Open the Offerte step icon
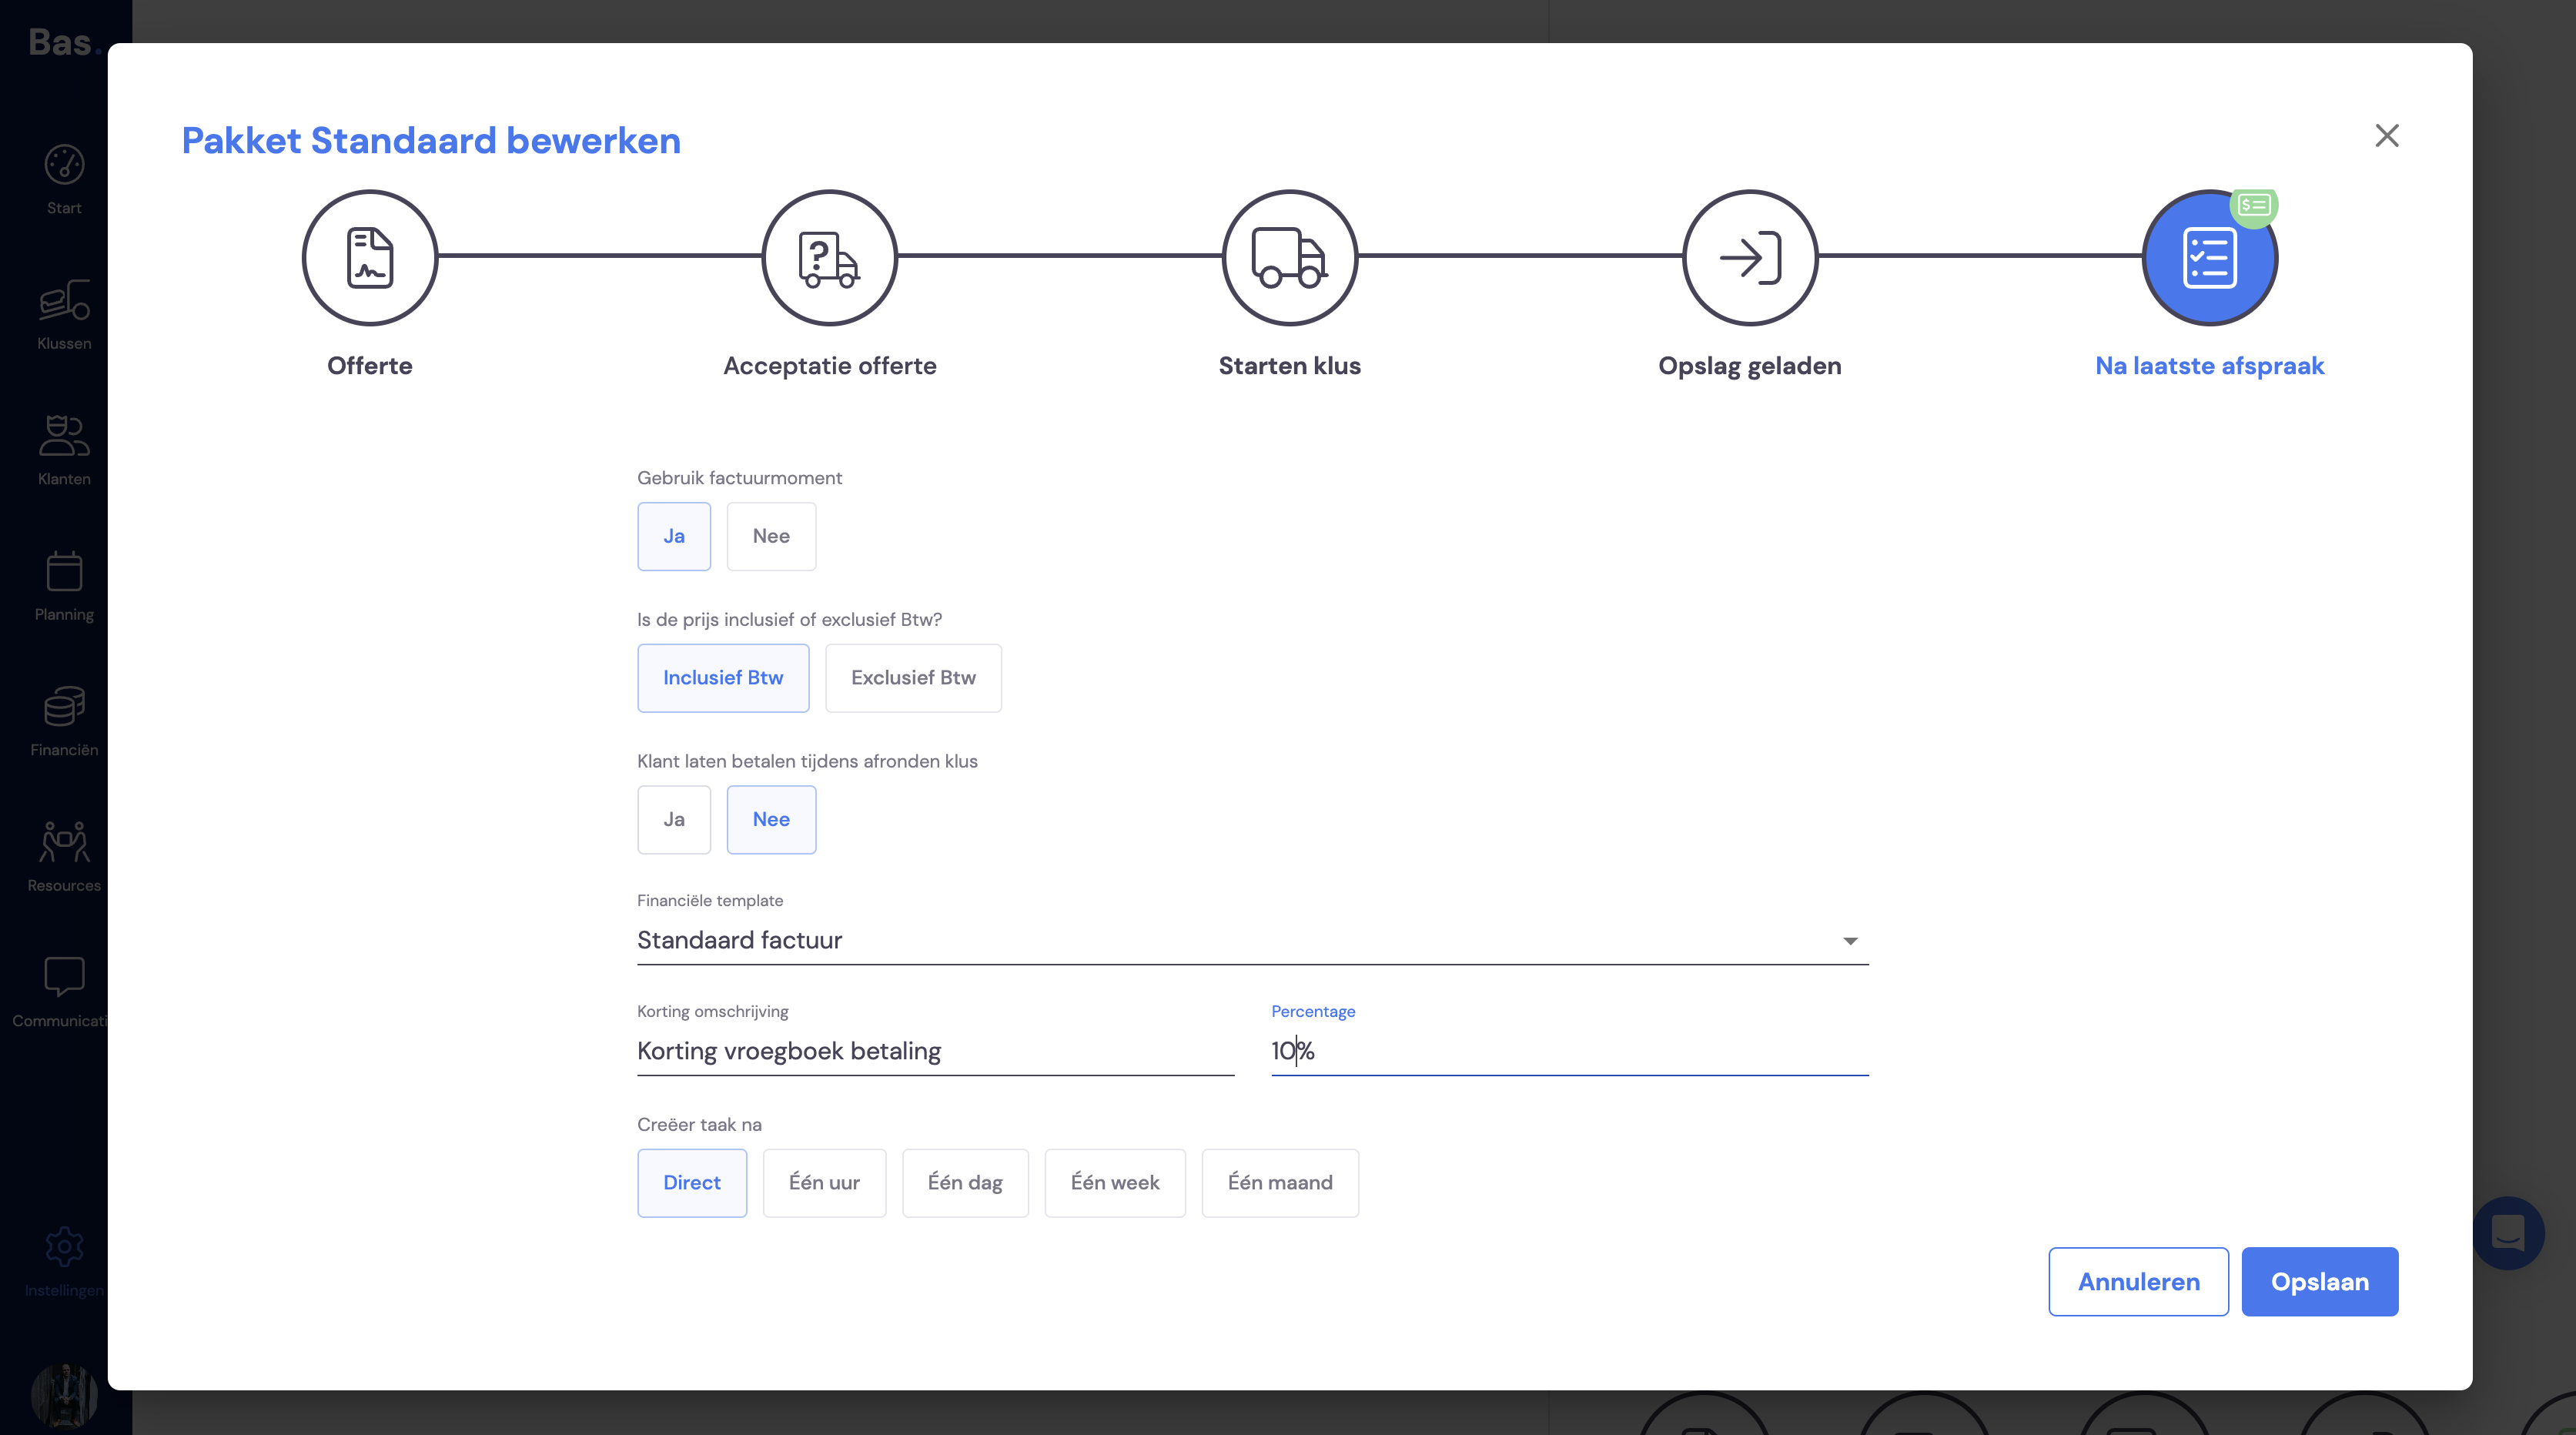2576x1435 pixels. tap(369, 257)
